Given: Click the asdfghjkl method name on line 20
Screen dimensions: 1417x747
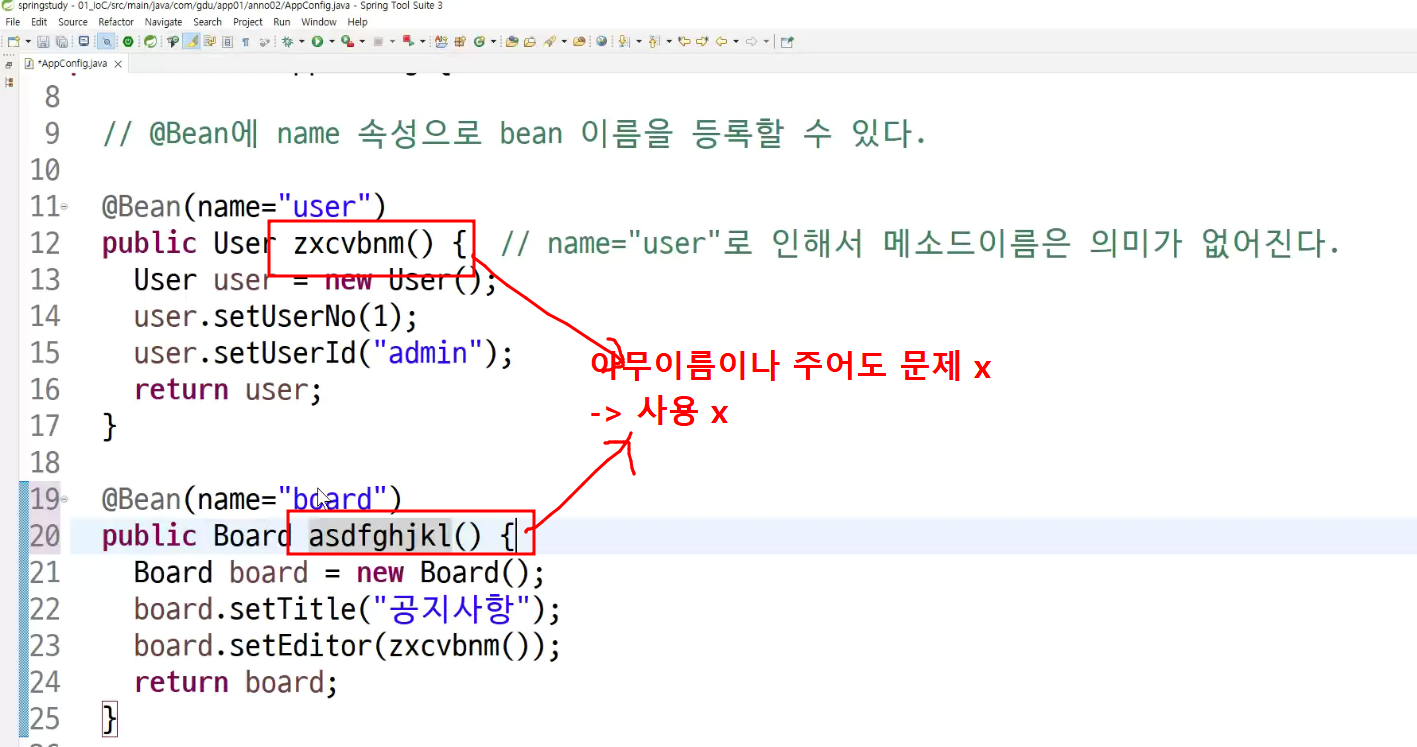Looking at the screenshot, I should tap(380, 536).
